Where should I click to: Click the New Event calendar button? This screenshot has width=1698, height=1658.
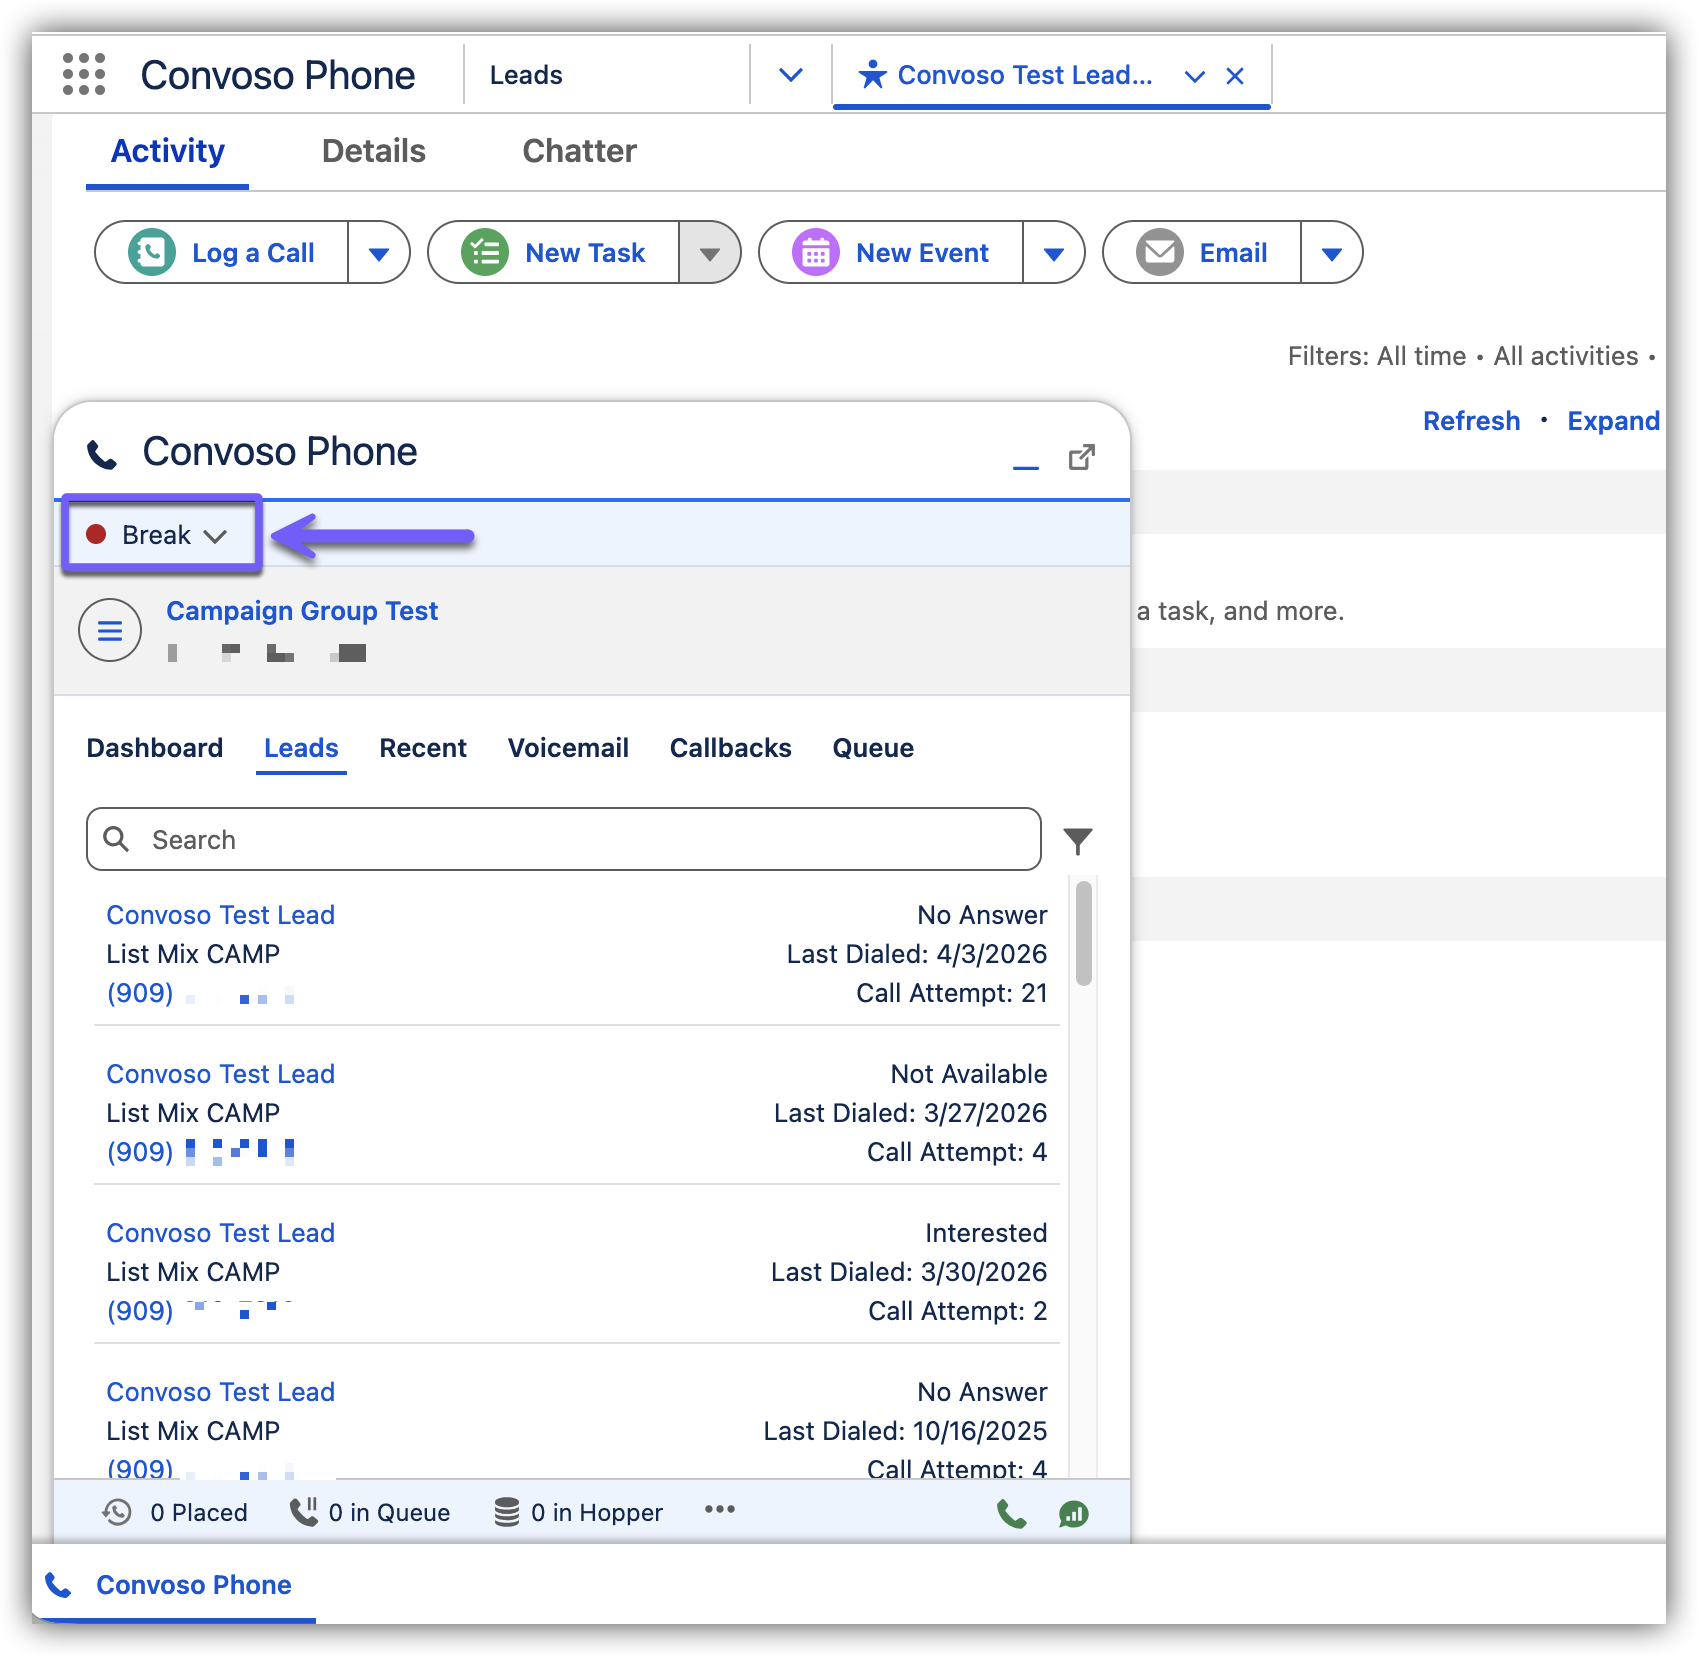pos(891,253)
